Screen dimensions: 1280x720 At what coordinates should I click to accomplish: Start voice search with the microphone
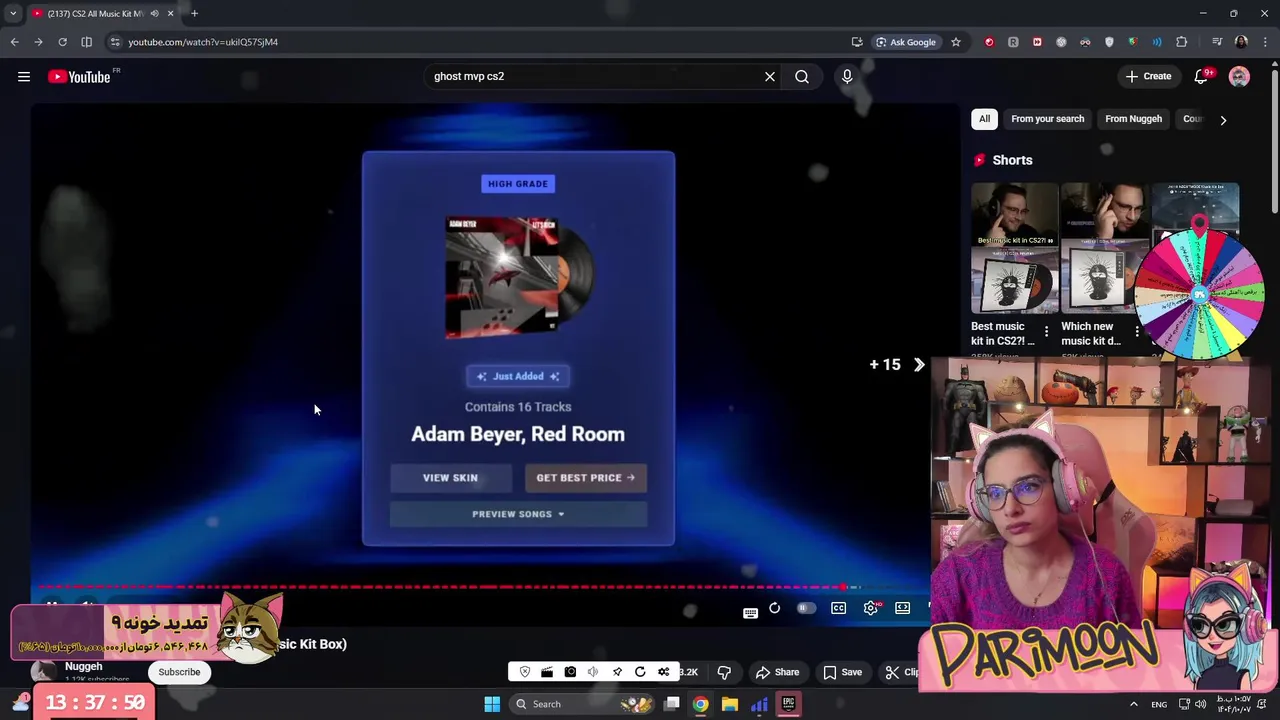(x=847, y=76)
